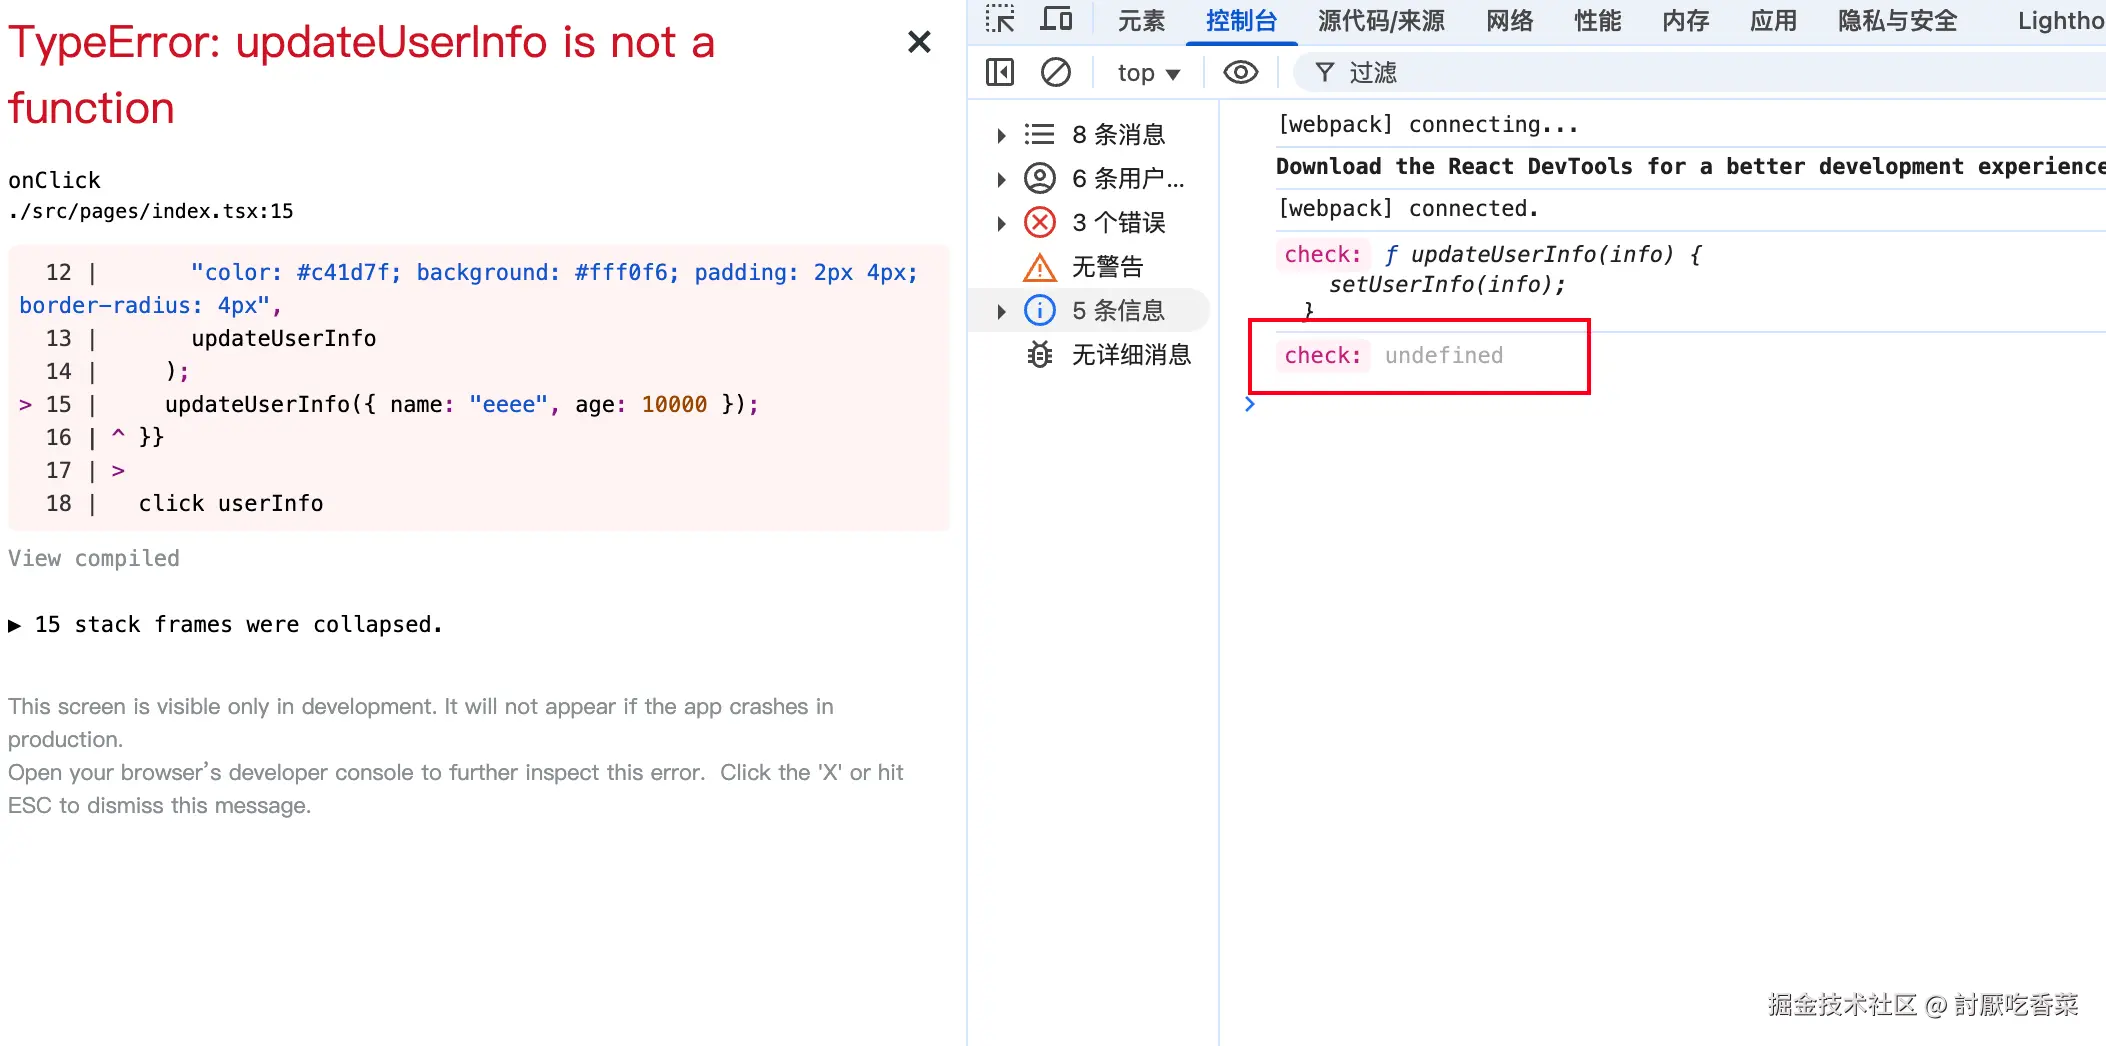Switch to the 控制台 tab

click(1241, 20)
